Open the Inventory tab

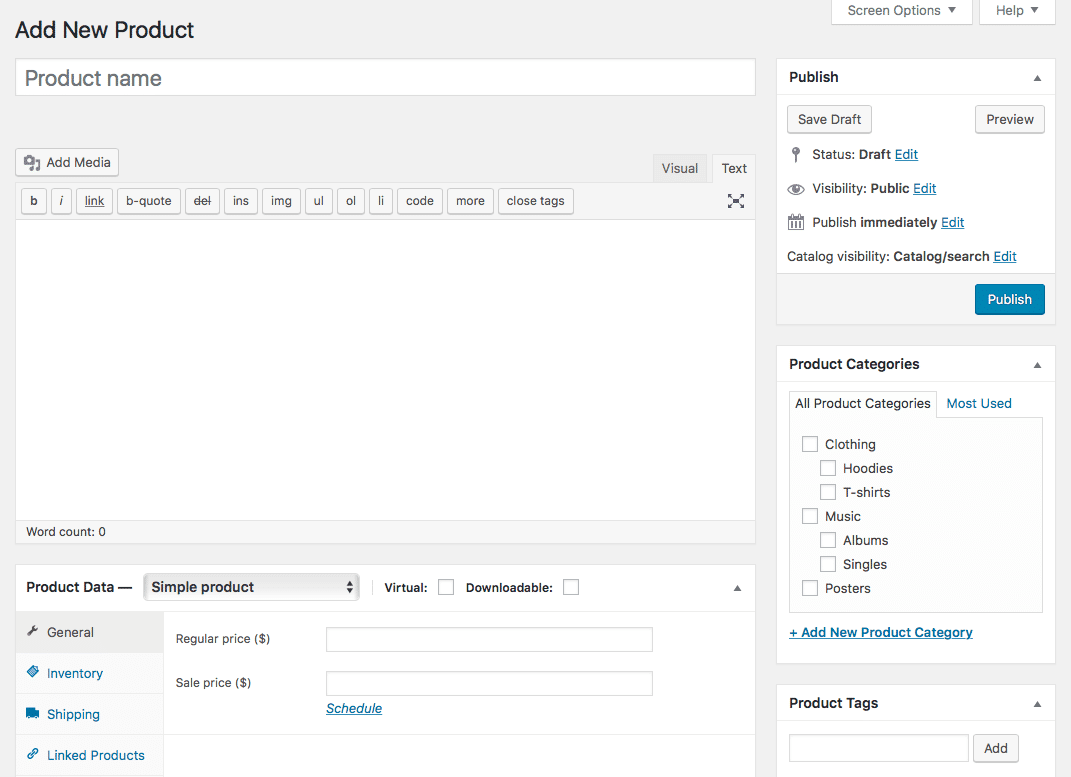tap(89, 673)
